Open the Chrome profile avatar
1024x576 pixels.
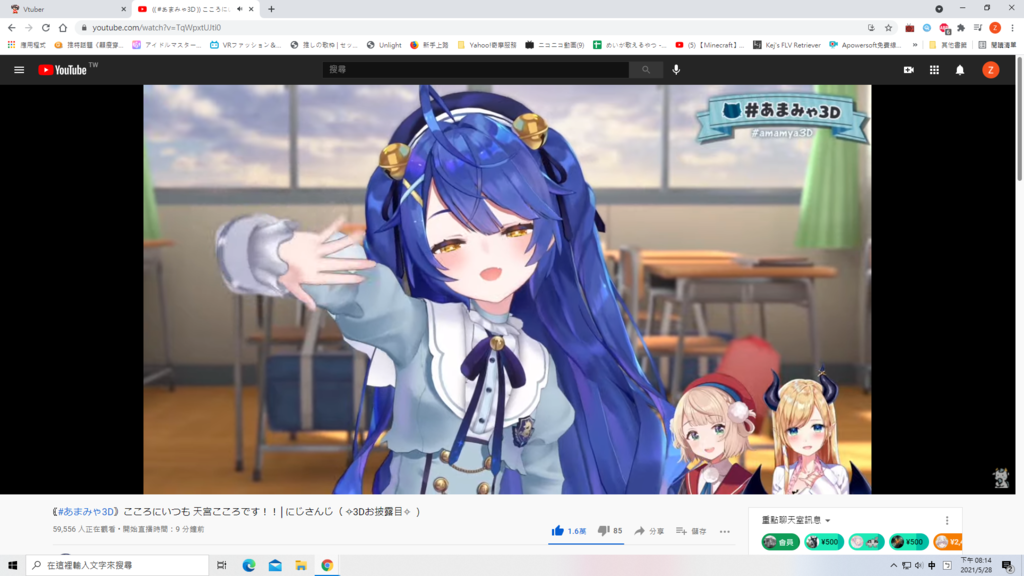tap(995, 27)
